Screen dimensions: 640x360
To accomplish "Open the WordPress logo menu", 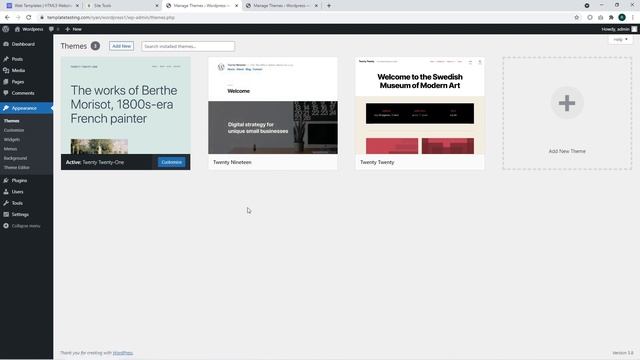I will click(x=6, y=29).
